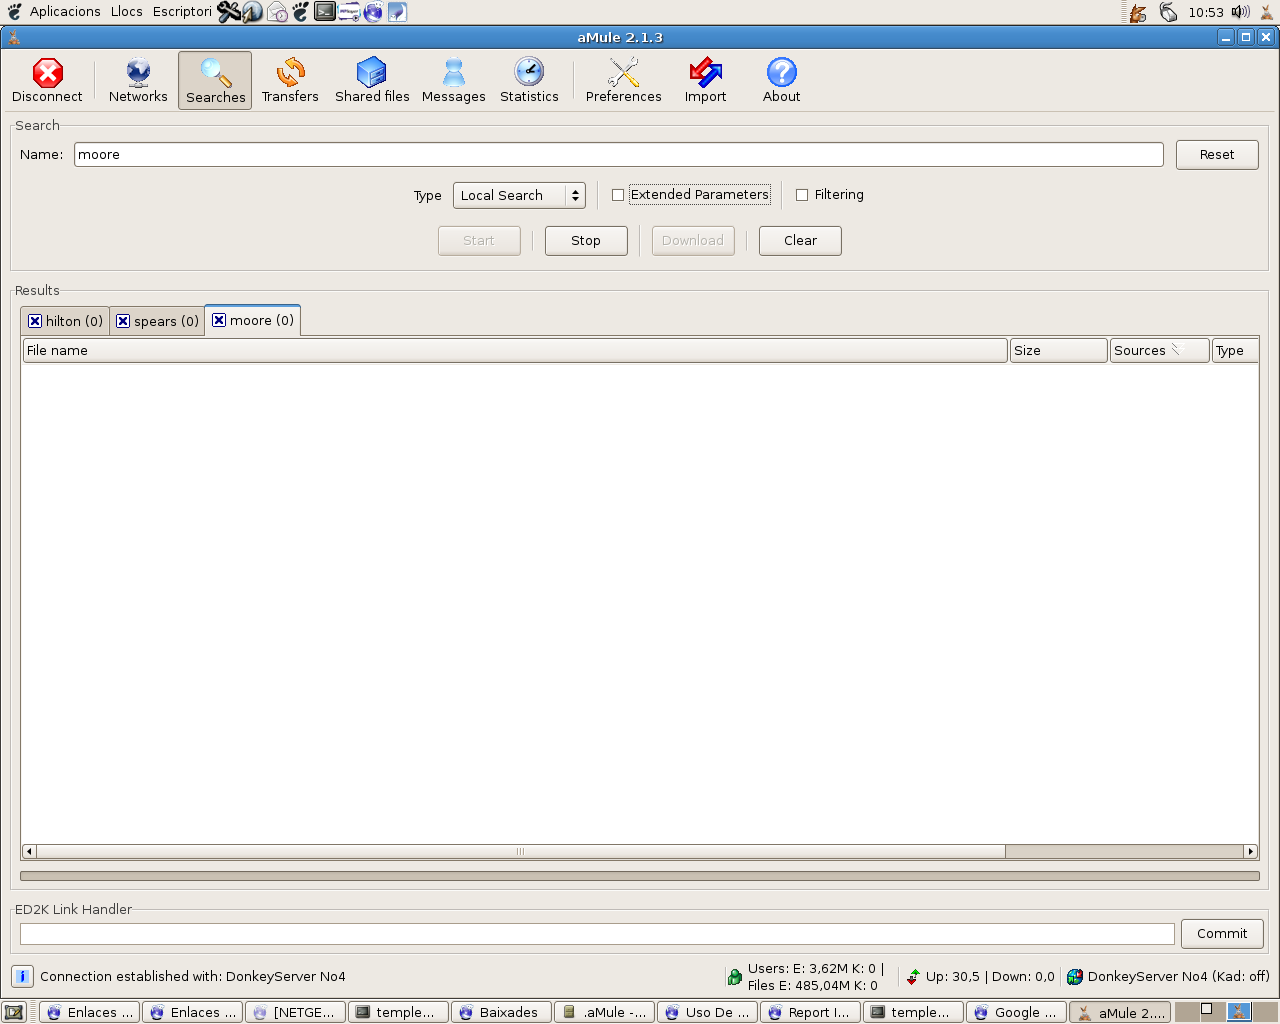
Task: Enable the Extended Parameters checkbox
Action: [x=618, y=195]
